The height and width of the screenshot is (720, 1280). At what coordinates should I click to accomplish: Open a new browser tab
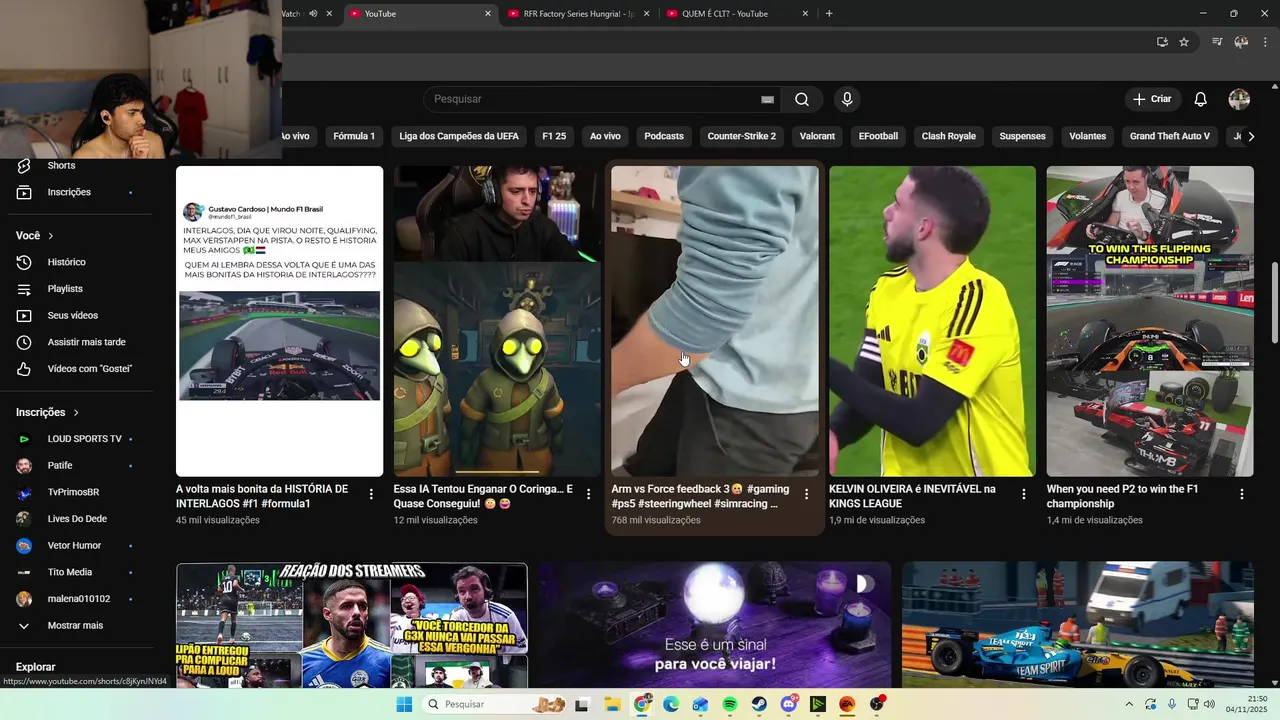[829, 14]
